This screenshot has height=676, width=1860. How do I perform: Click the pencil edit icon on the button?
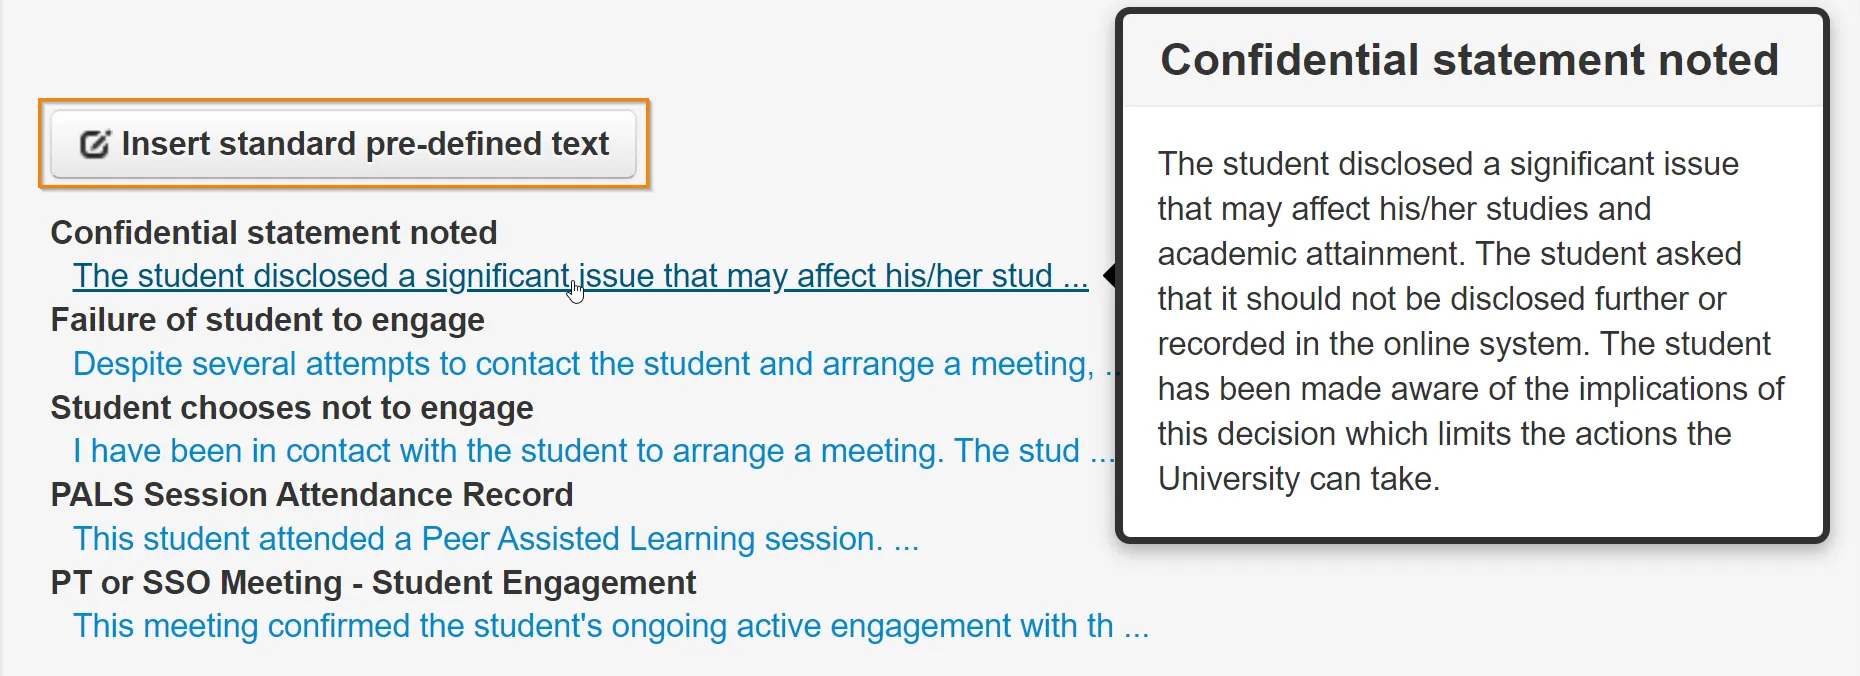[x=95, y=143]
